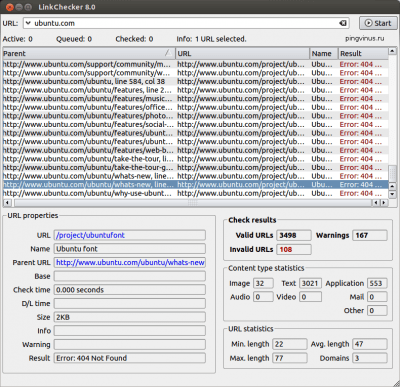
Task: Click the horizontal scrollbar track under the results
Action: point(192,202)
